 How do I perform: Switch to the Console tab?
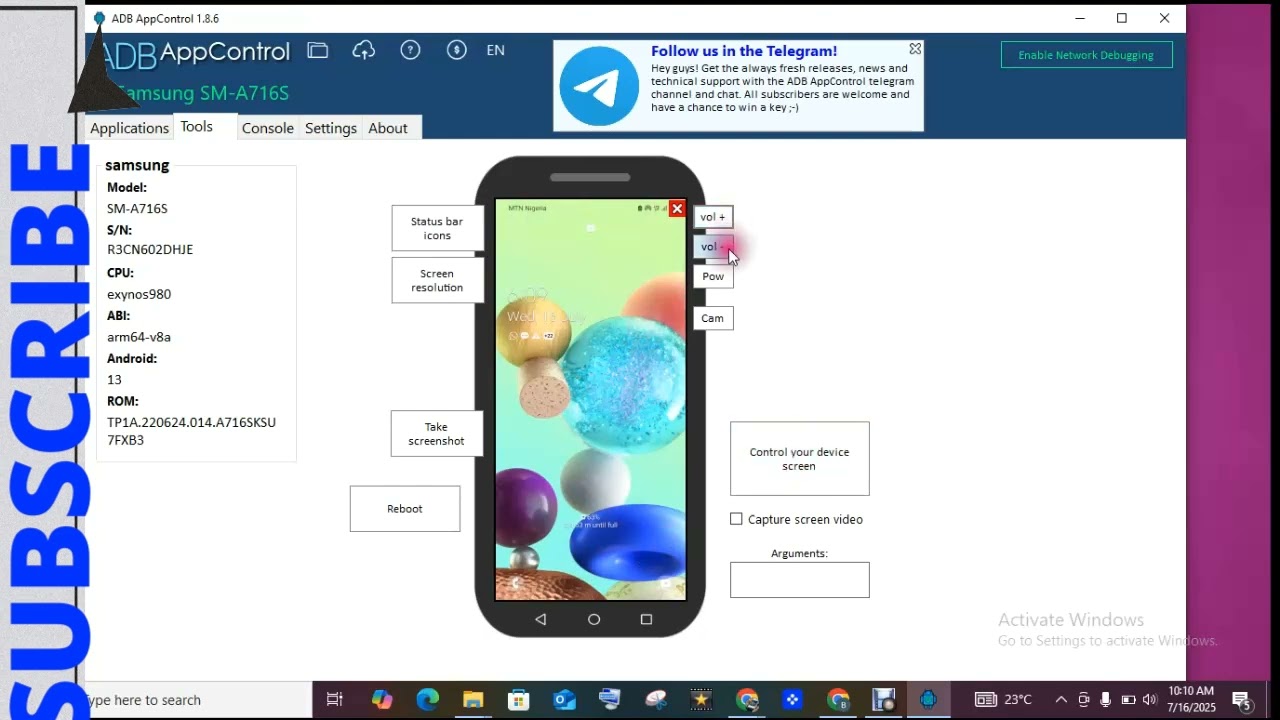[268, 128]
